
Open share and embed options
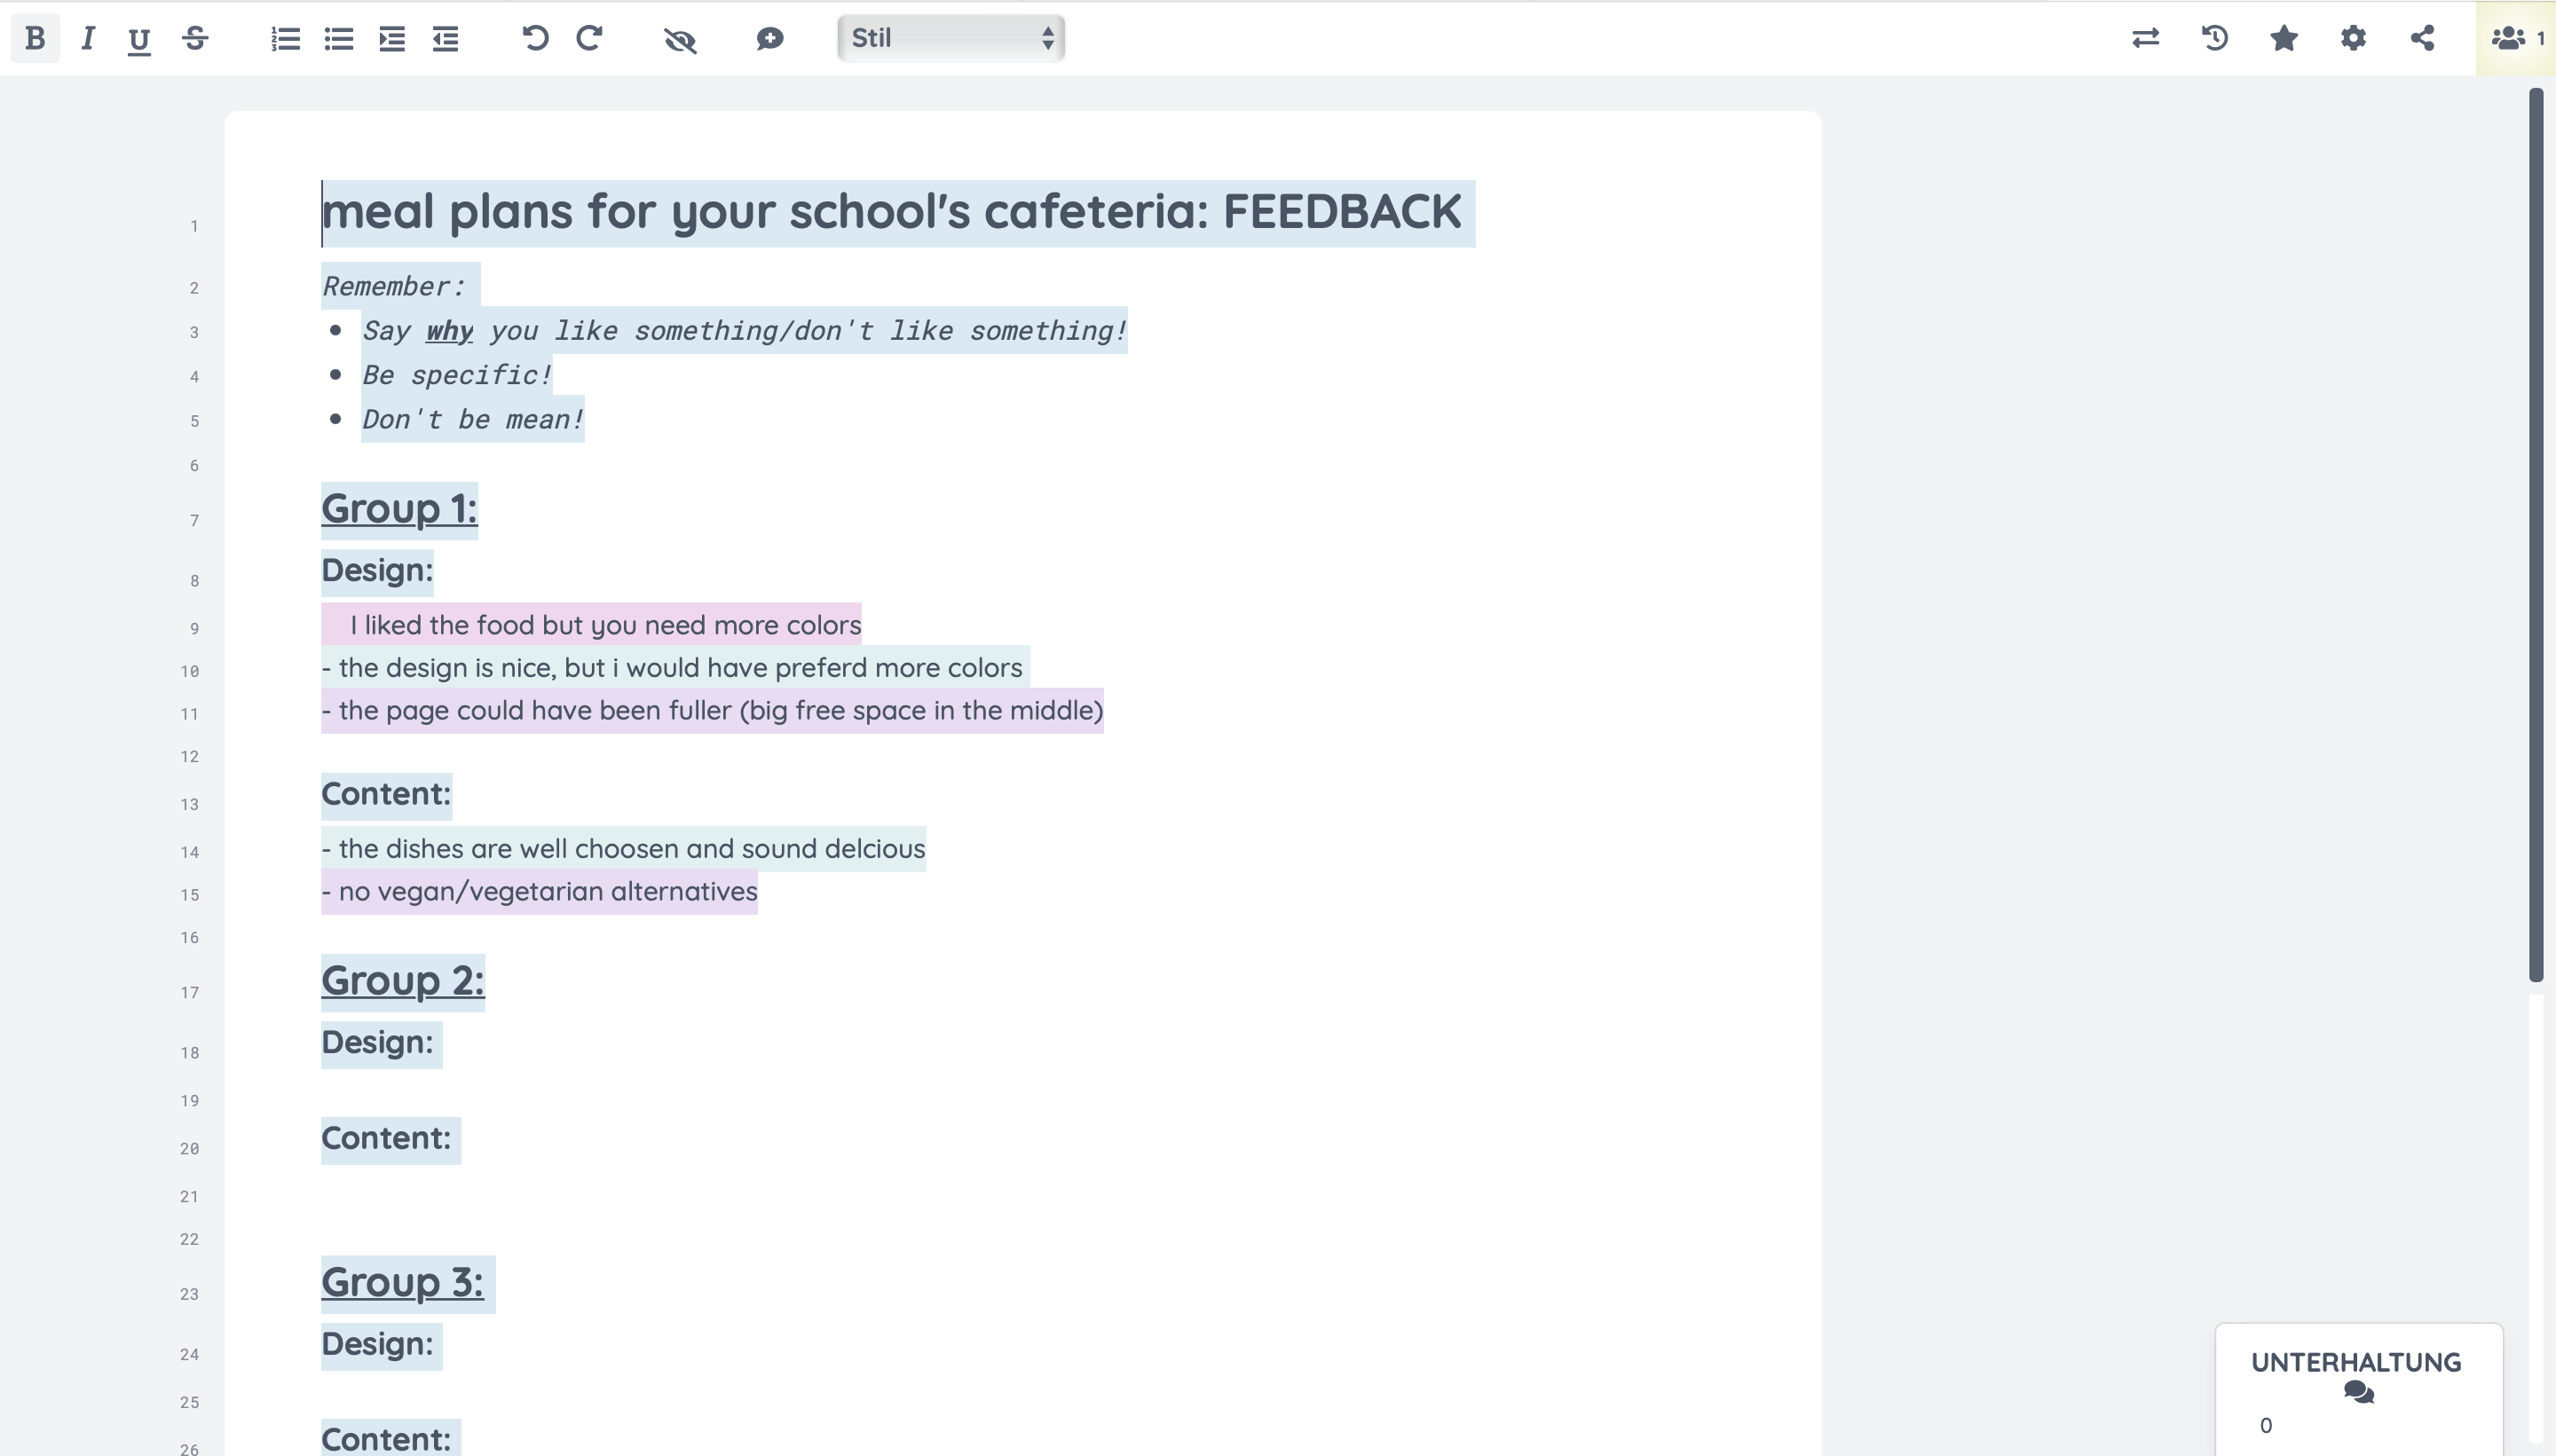pos(2422,38)
